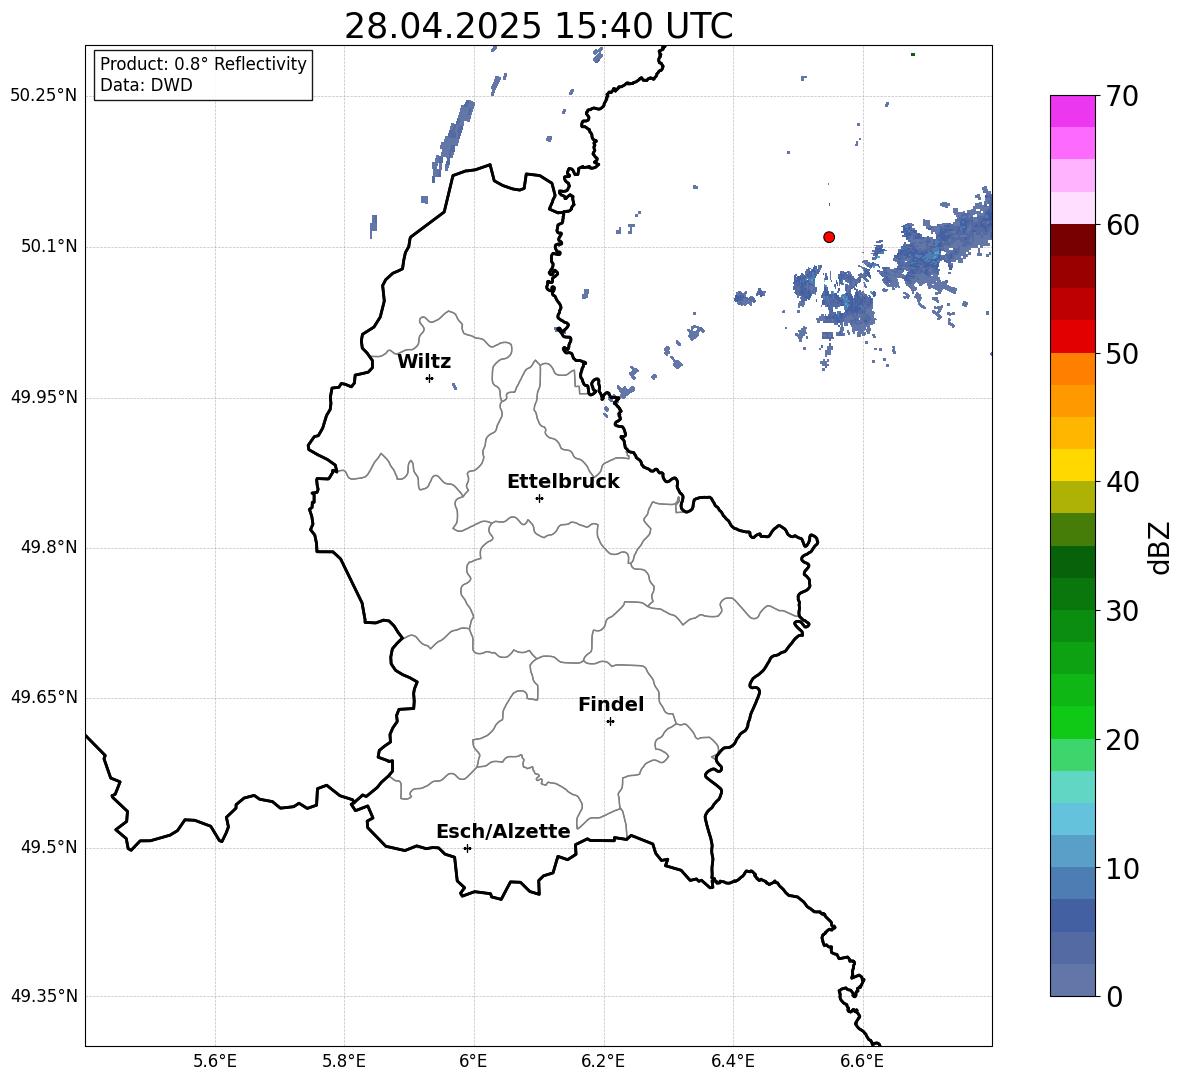The height and width of the screenshot is (1081, 1184).
Task: Click the longitude label 6°E
Action: coord(473,1061)
